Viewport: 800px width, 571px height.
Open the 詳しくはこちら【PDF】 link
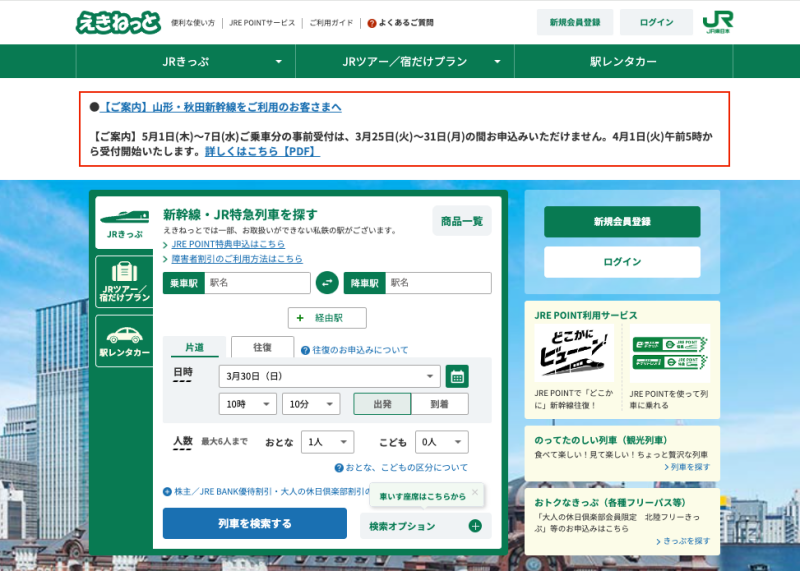pyautogui.click(x=262, y=152)
